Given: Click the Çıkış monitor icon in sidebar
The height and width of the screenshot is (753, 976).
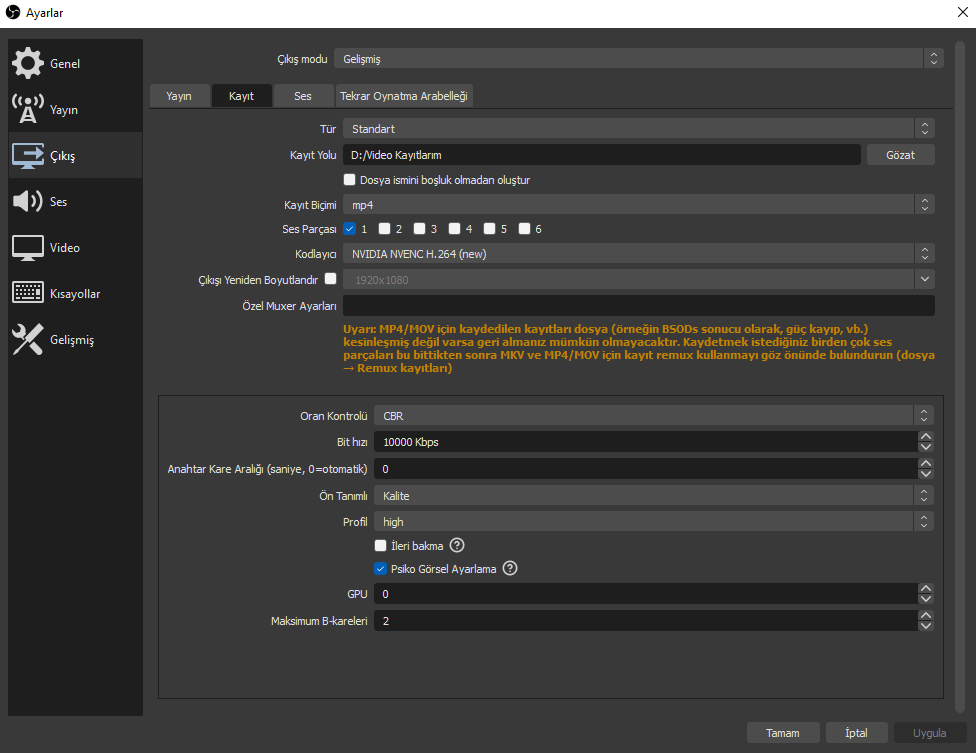Looking at the screenshot, I should pos(28,156).
